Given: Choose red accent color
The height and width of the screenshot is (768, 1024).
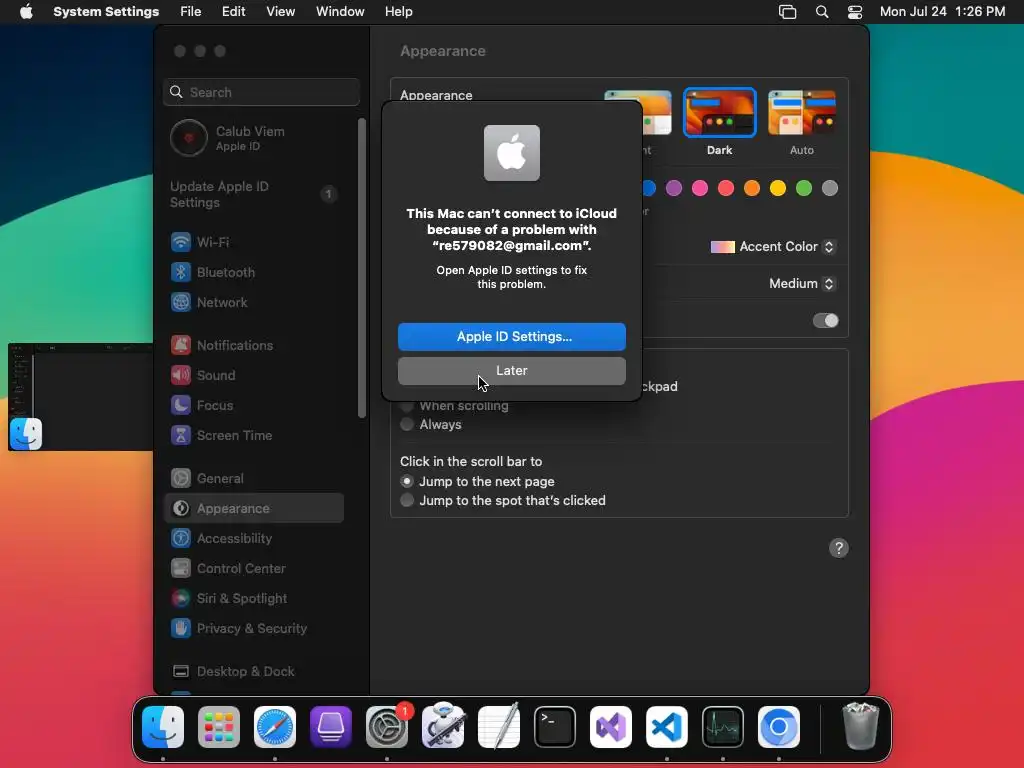Looking at the screenshot, I should click(x=726, y=188).
